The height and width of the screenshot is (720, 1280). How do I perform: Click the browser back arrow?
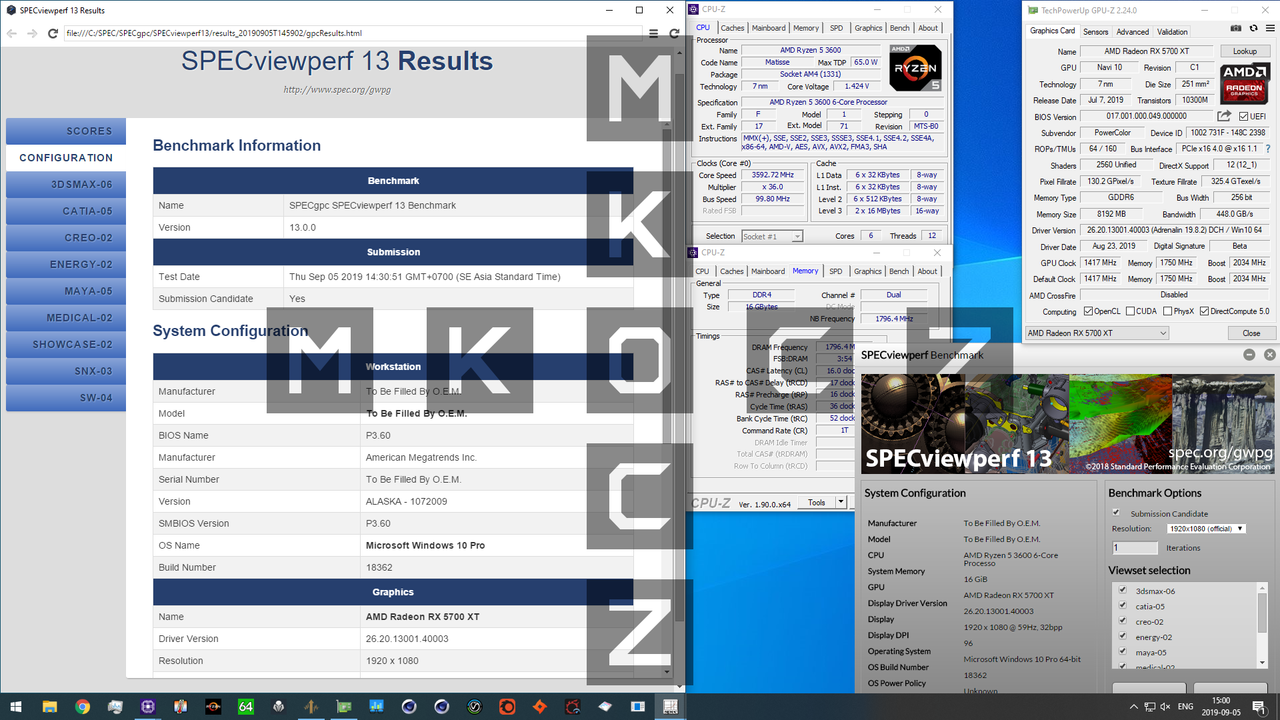[13, 33]
